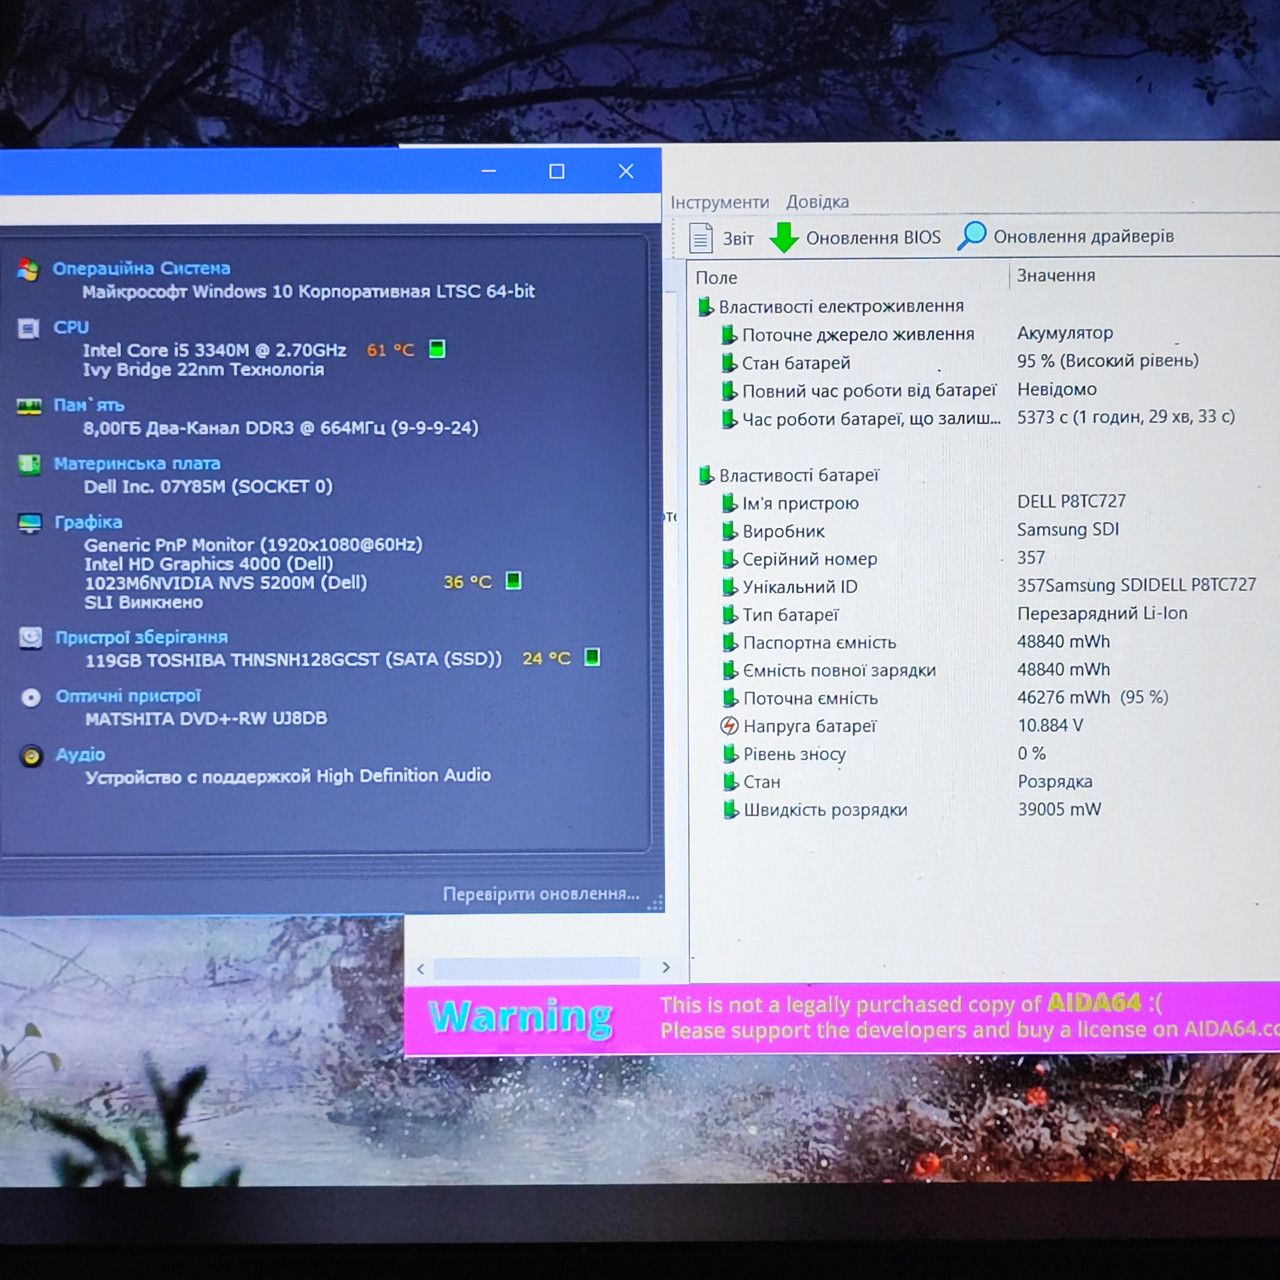Click the Напруга батареї voltage icon
The width and height of the screenshot is (1280, 1280).
(730, 726)
